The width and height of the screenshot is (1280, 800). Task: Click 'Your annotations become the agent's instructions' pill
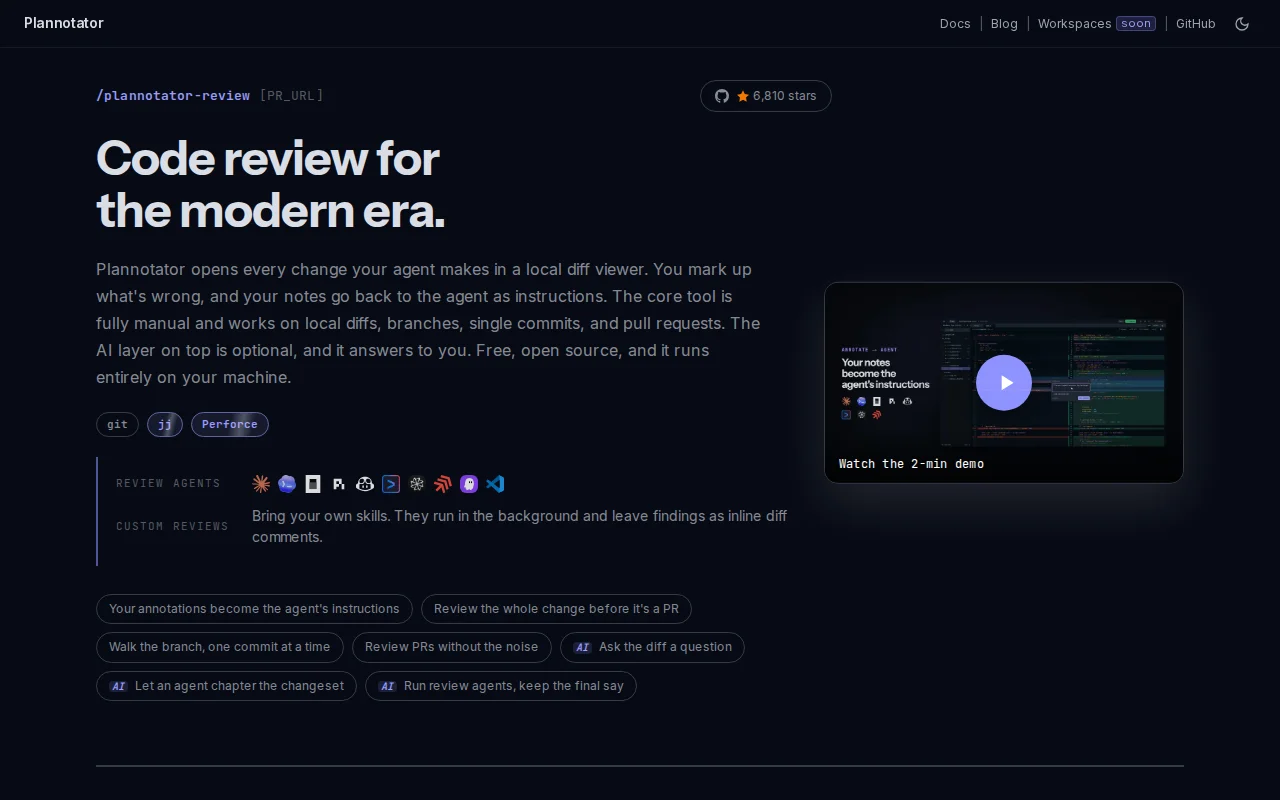[254, 609]
